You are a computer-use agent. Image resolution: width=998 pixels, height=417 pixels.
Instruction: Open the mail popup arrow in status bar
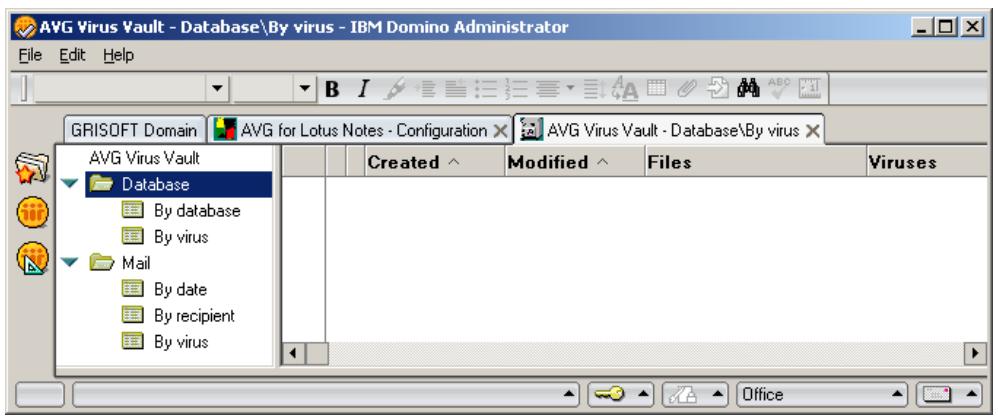971,395
